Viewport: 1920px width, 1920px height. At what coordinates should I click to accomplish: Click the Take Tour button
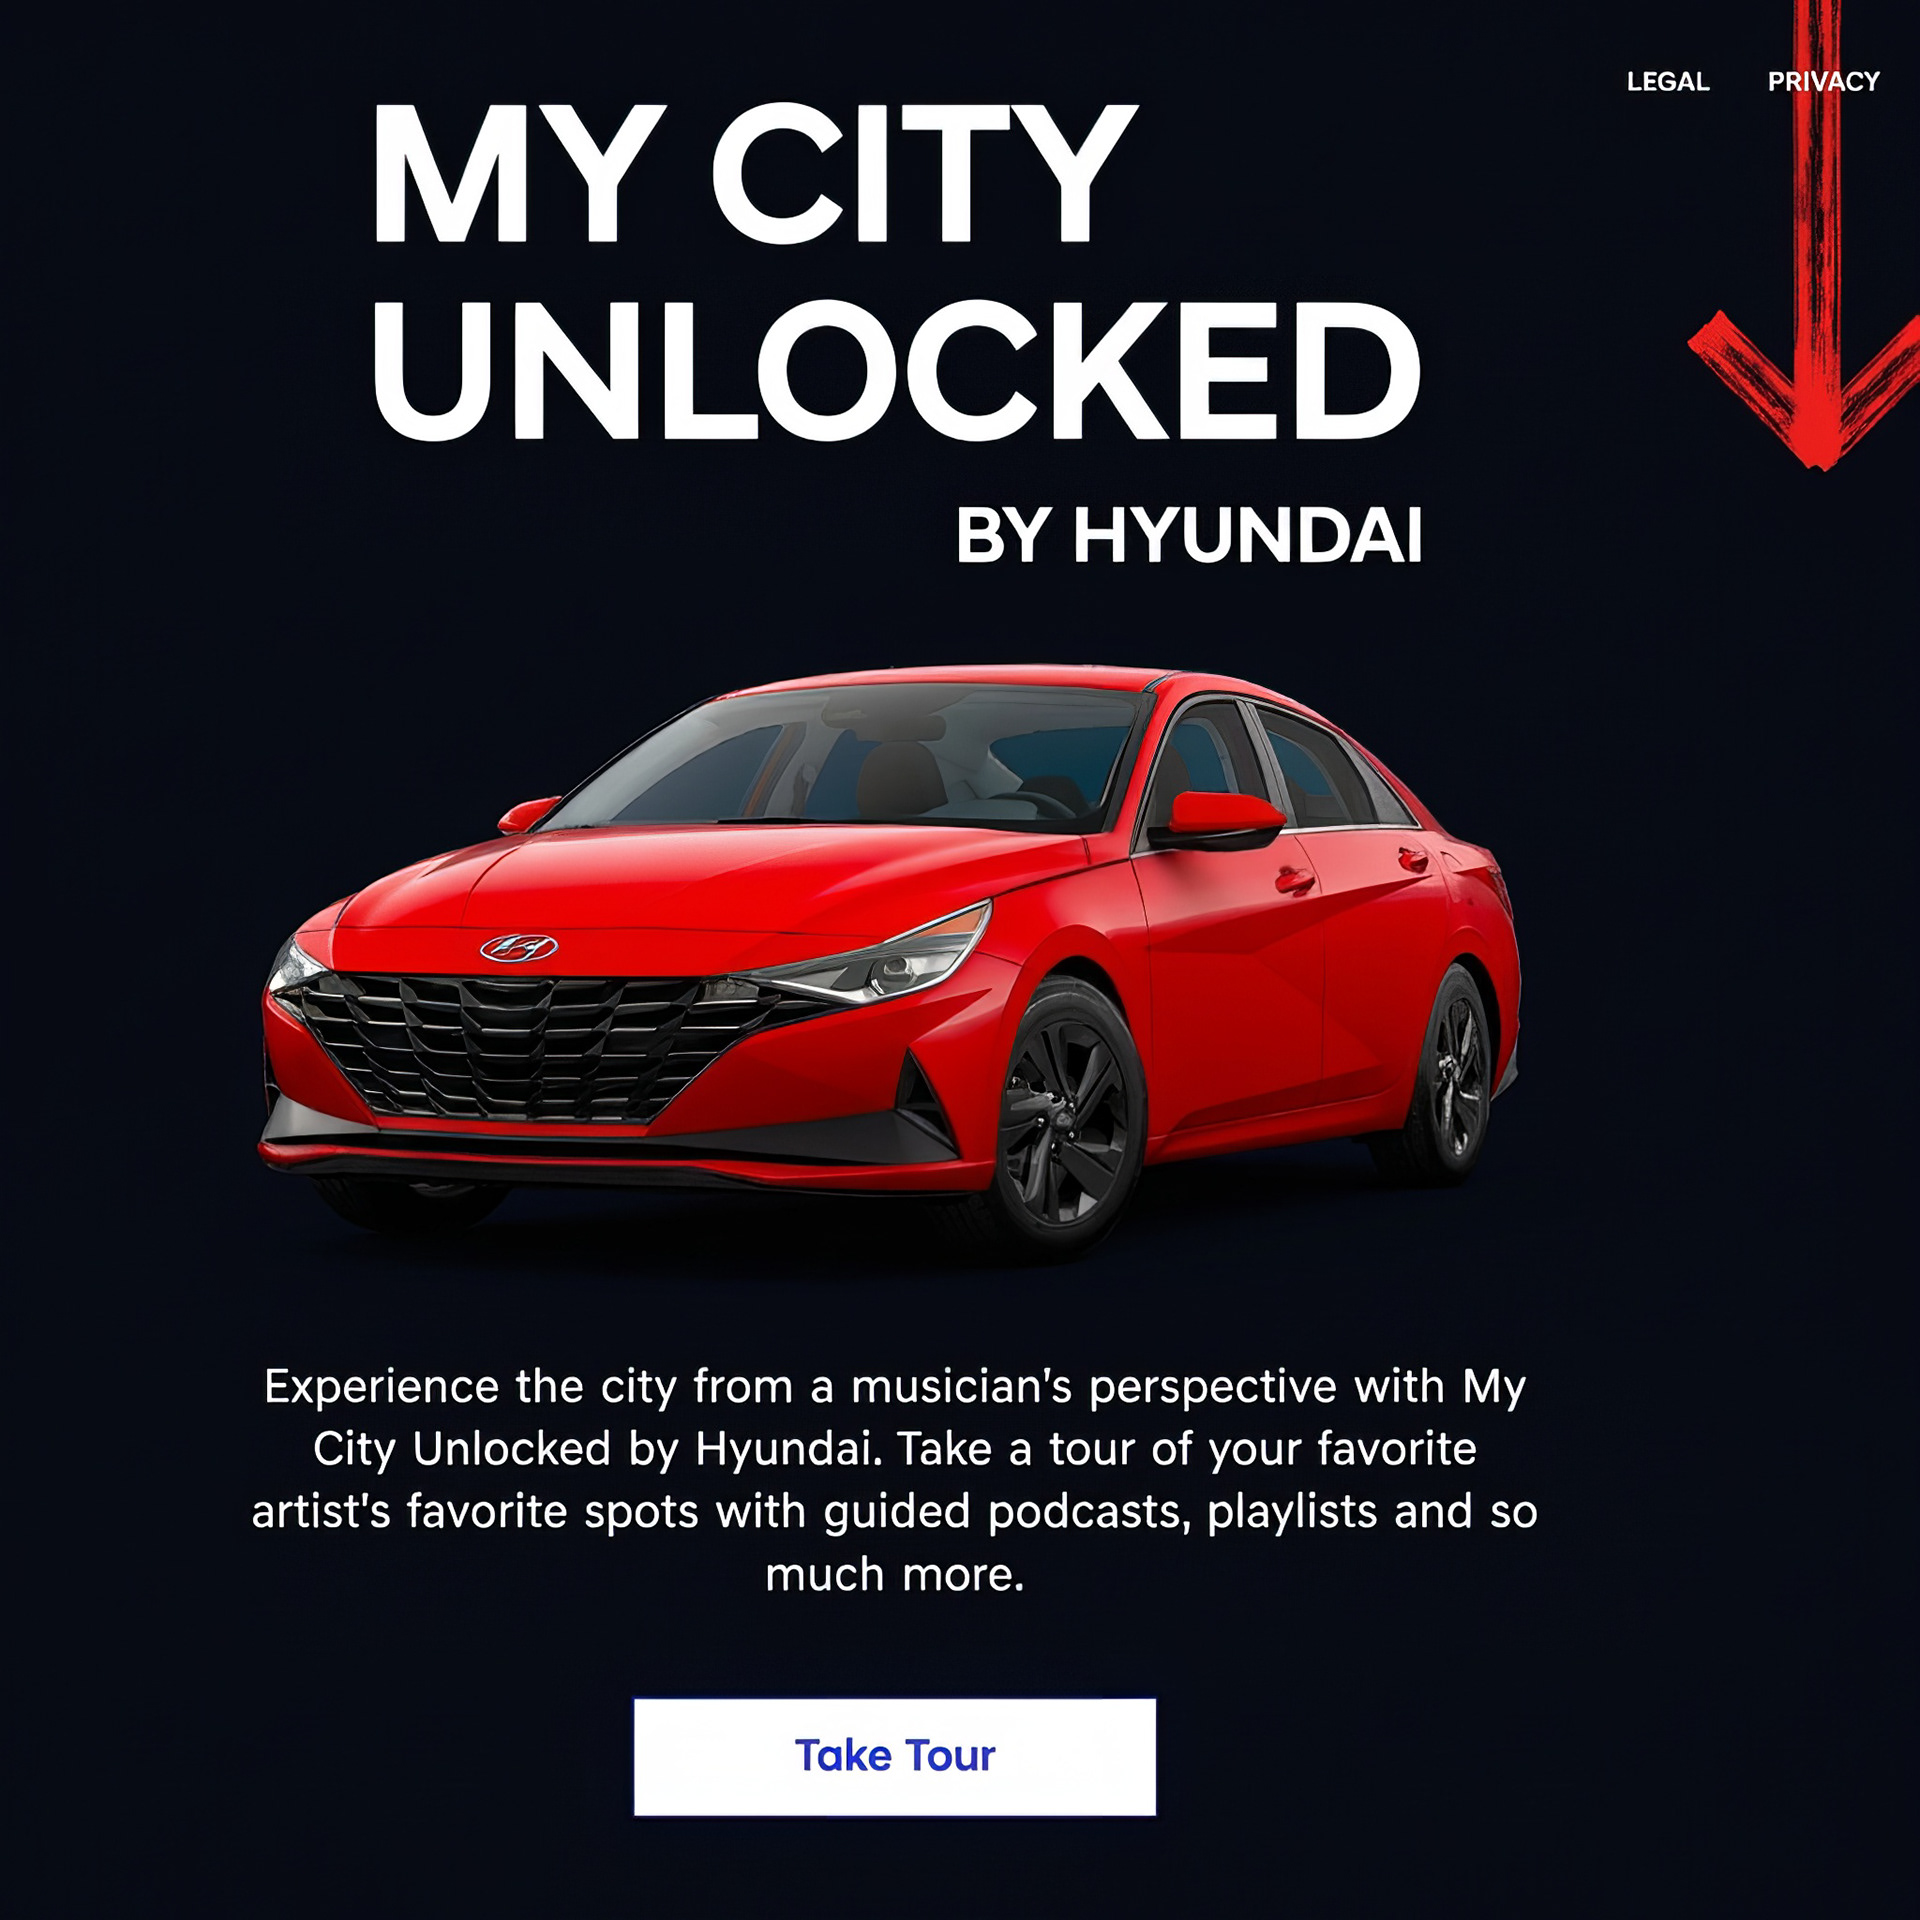click(x=895, y=1757)
